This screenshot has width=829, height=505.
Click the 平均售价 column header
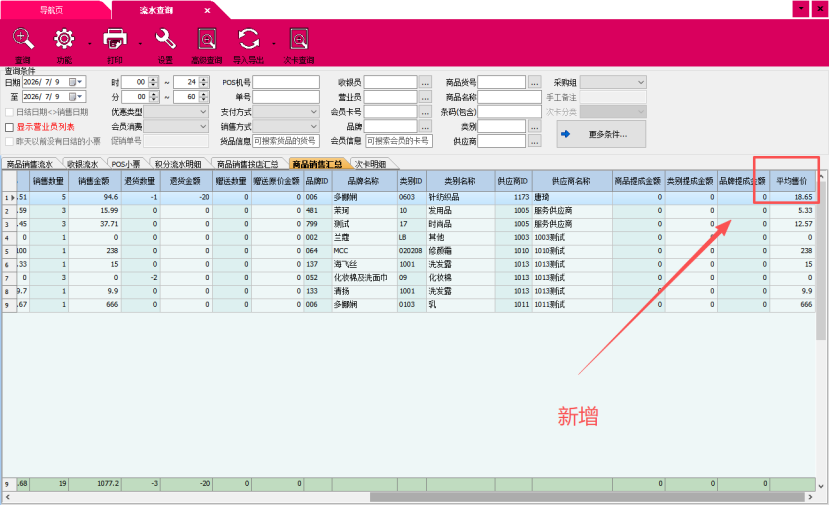click(x=791, y=181)
